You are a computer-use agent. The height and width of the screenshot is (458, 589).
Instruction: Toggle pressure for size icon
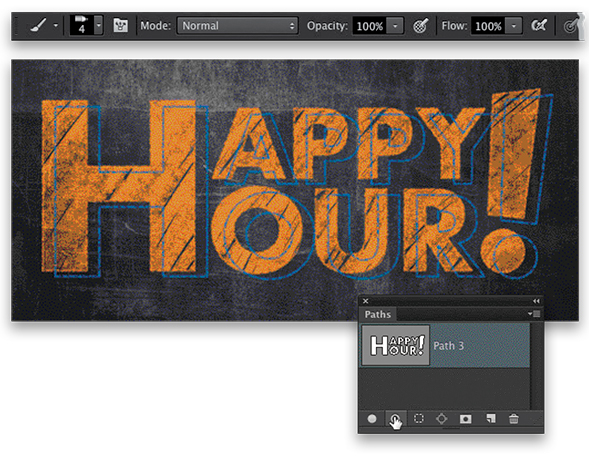tap(571, 26)
